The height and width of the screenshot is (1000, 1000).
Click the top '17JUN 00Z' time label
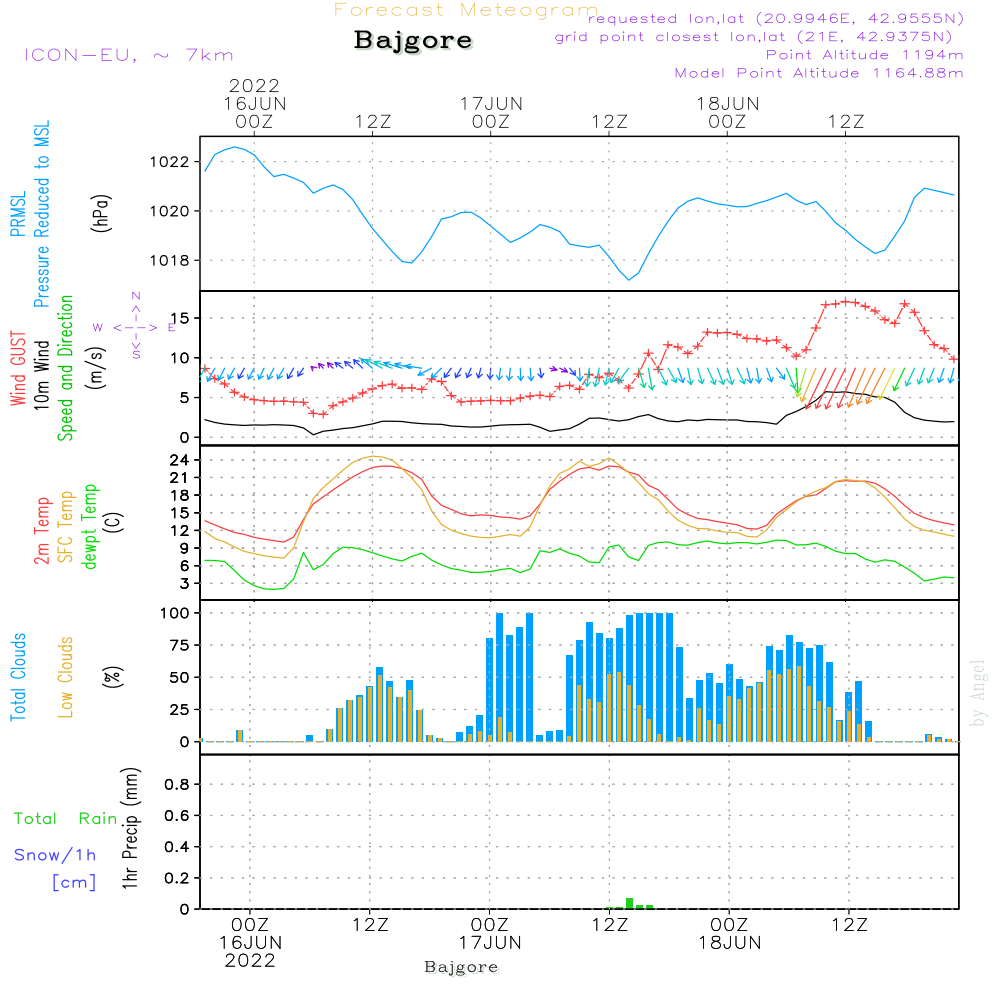click(491, 113)
